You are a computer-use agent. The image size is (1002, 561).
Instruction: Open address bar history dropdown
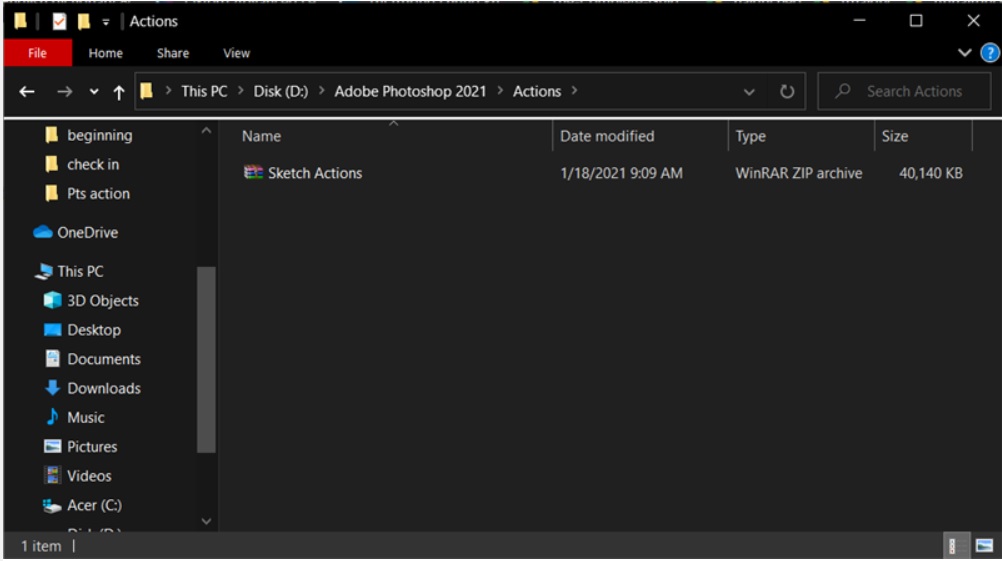[x=750, y=92]
